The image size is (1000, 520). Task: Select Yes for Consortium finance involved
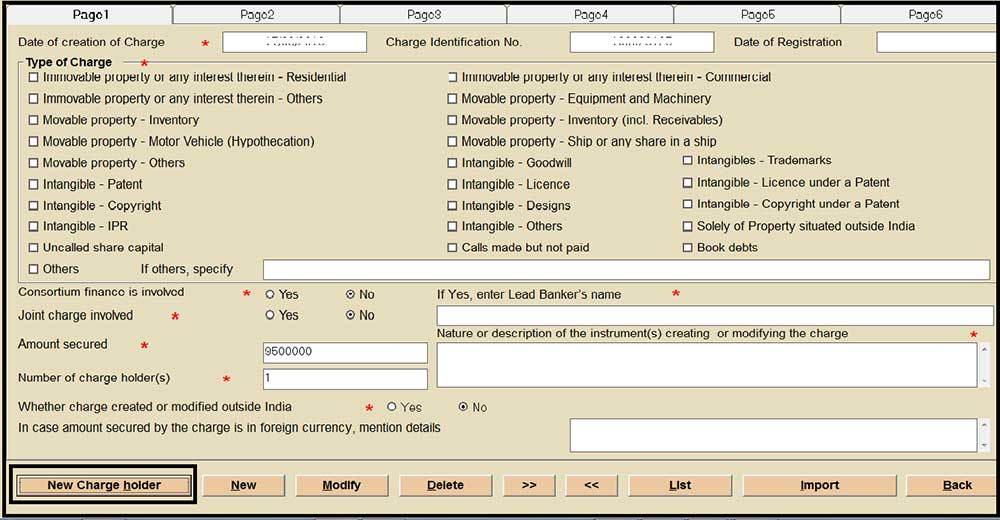coord(270,295)
